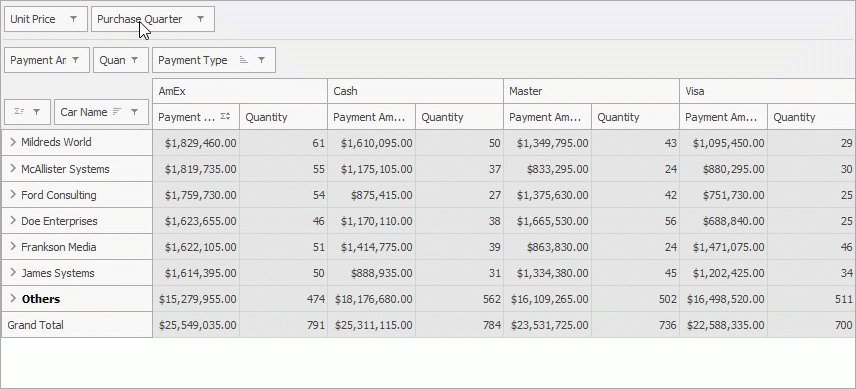Open the filter on Payment Amount data field
Screen dimensions: 856x389
point(76,60)
